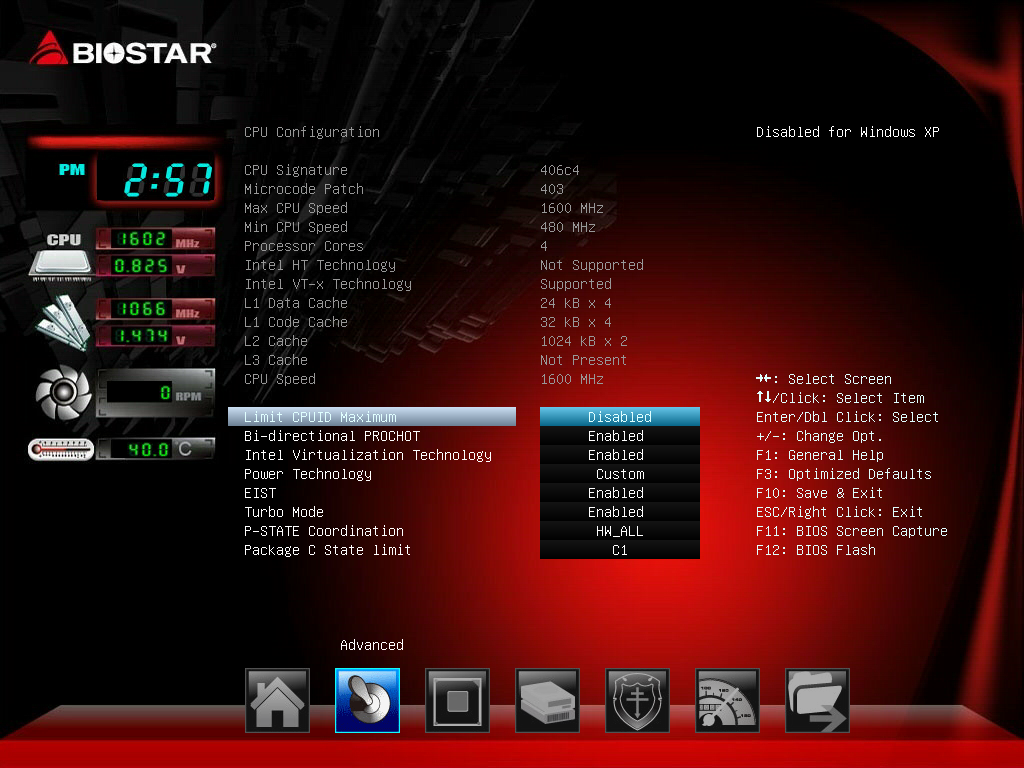Screen dimensions: 1024x768
Task: Click L2 Cache 1024 kB x 2 value
Action: point(584,340)
